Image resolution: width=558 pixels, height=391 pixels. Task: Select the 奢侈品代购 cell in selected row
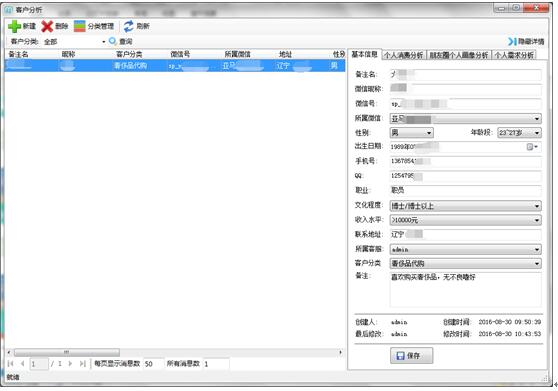tap(130, 66)
